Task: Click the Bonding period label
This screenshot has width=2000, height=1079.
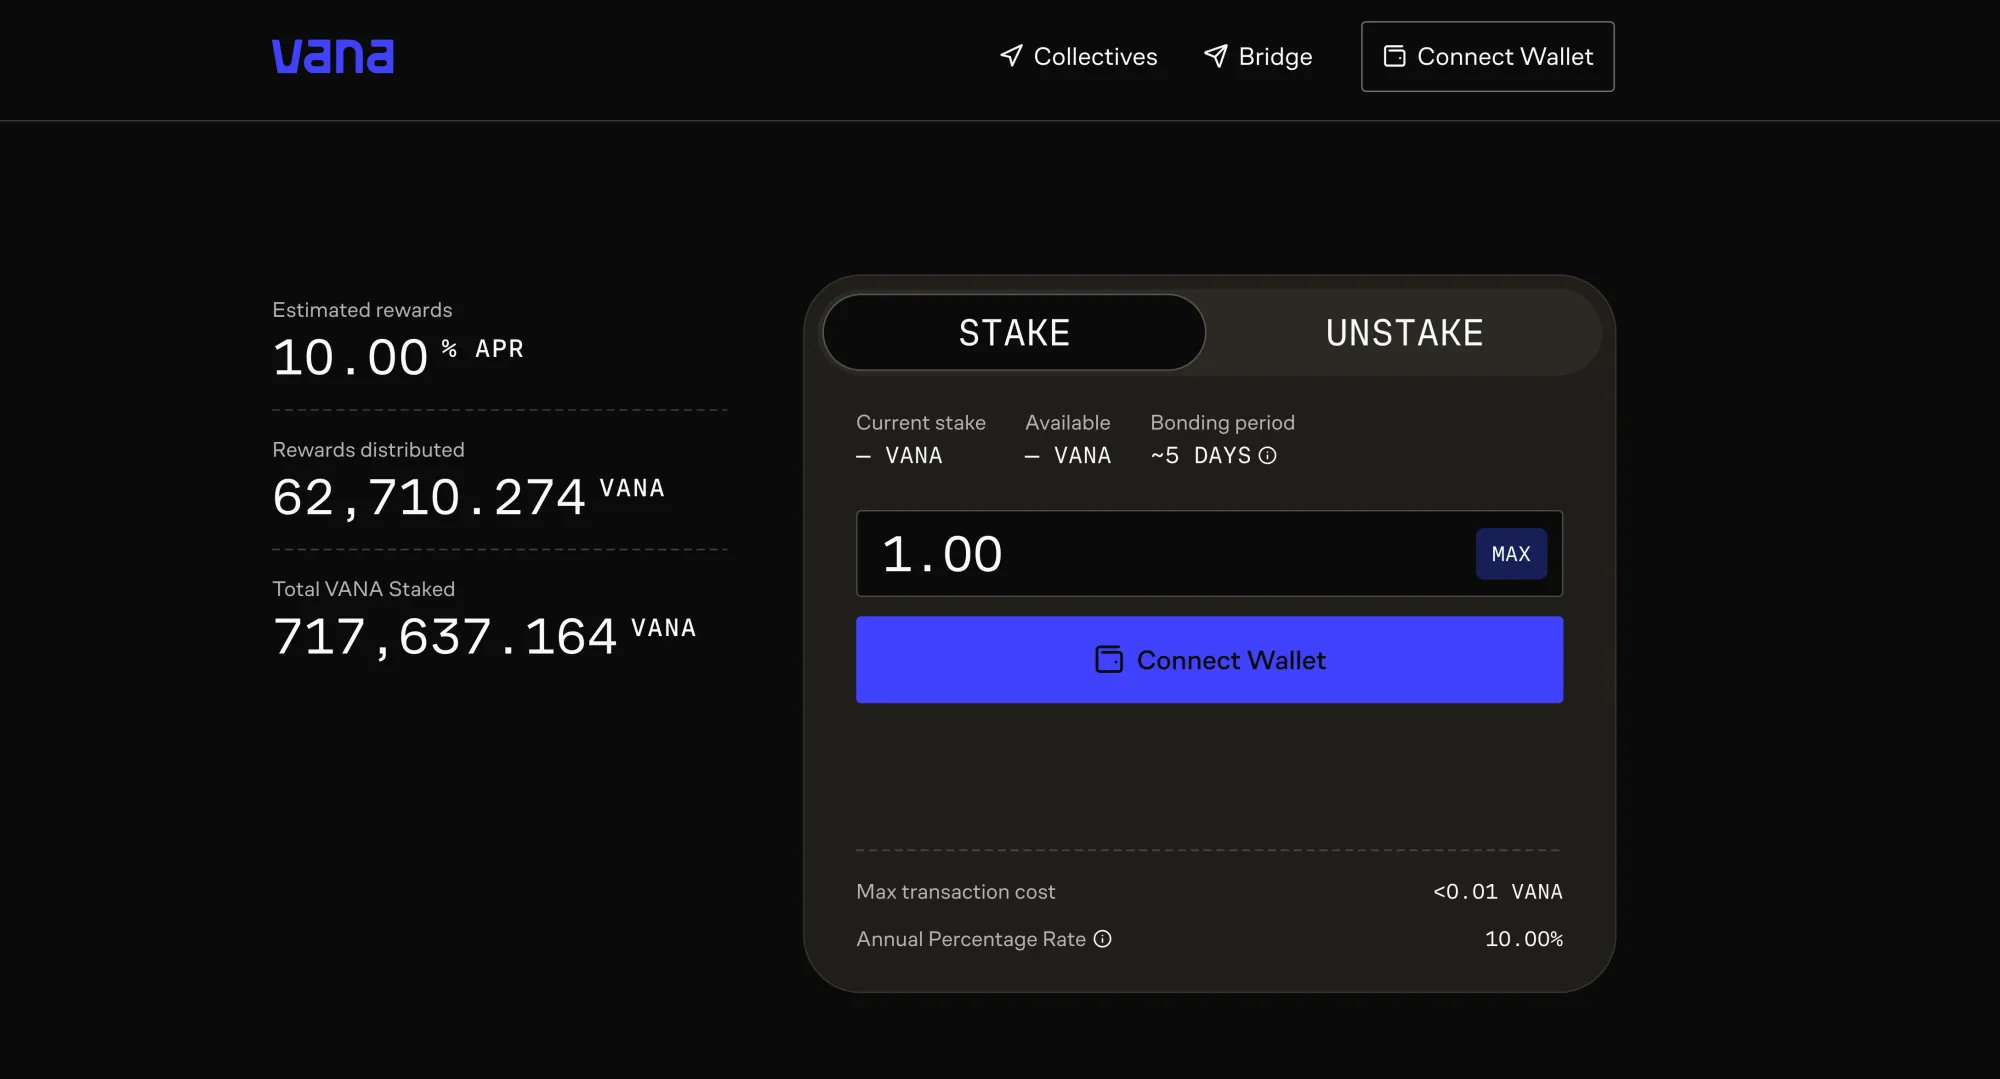Action: click(1222, 423)
